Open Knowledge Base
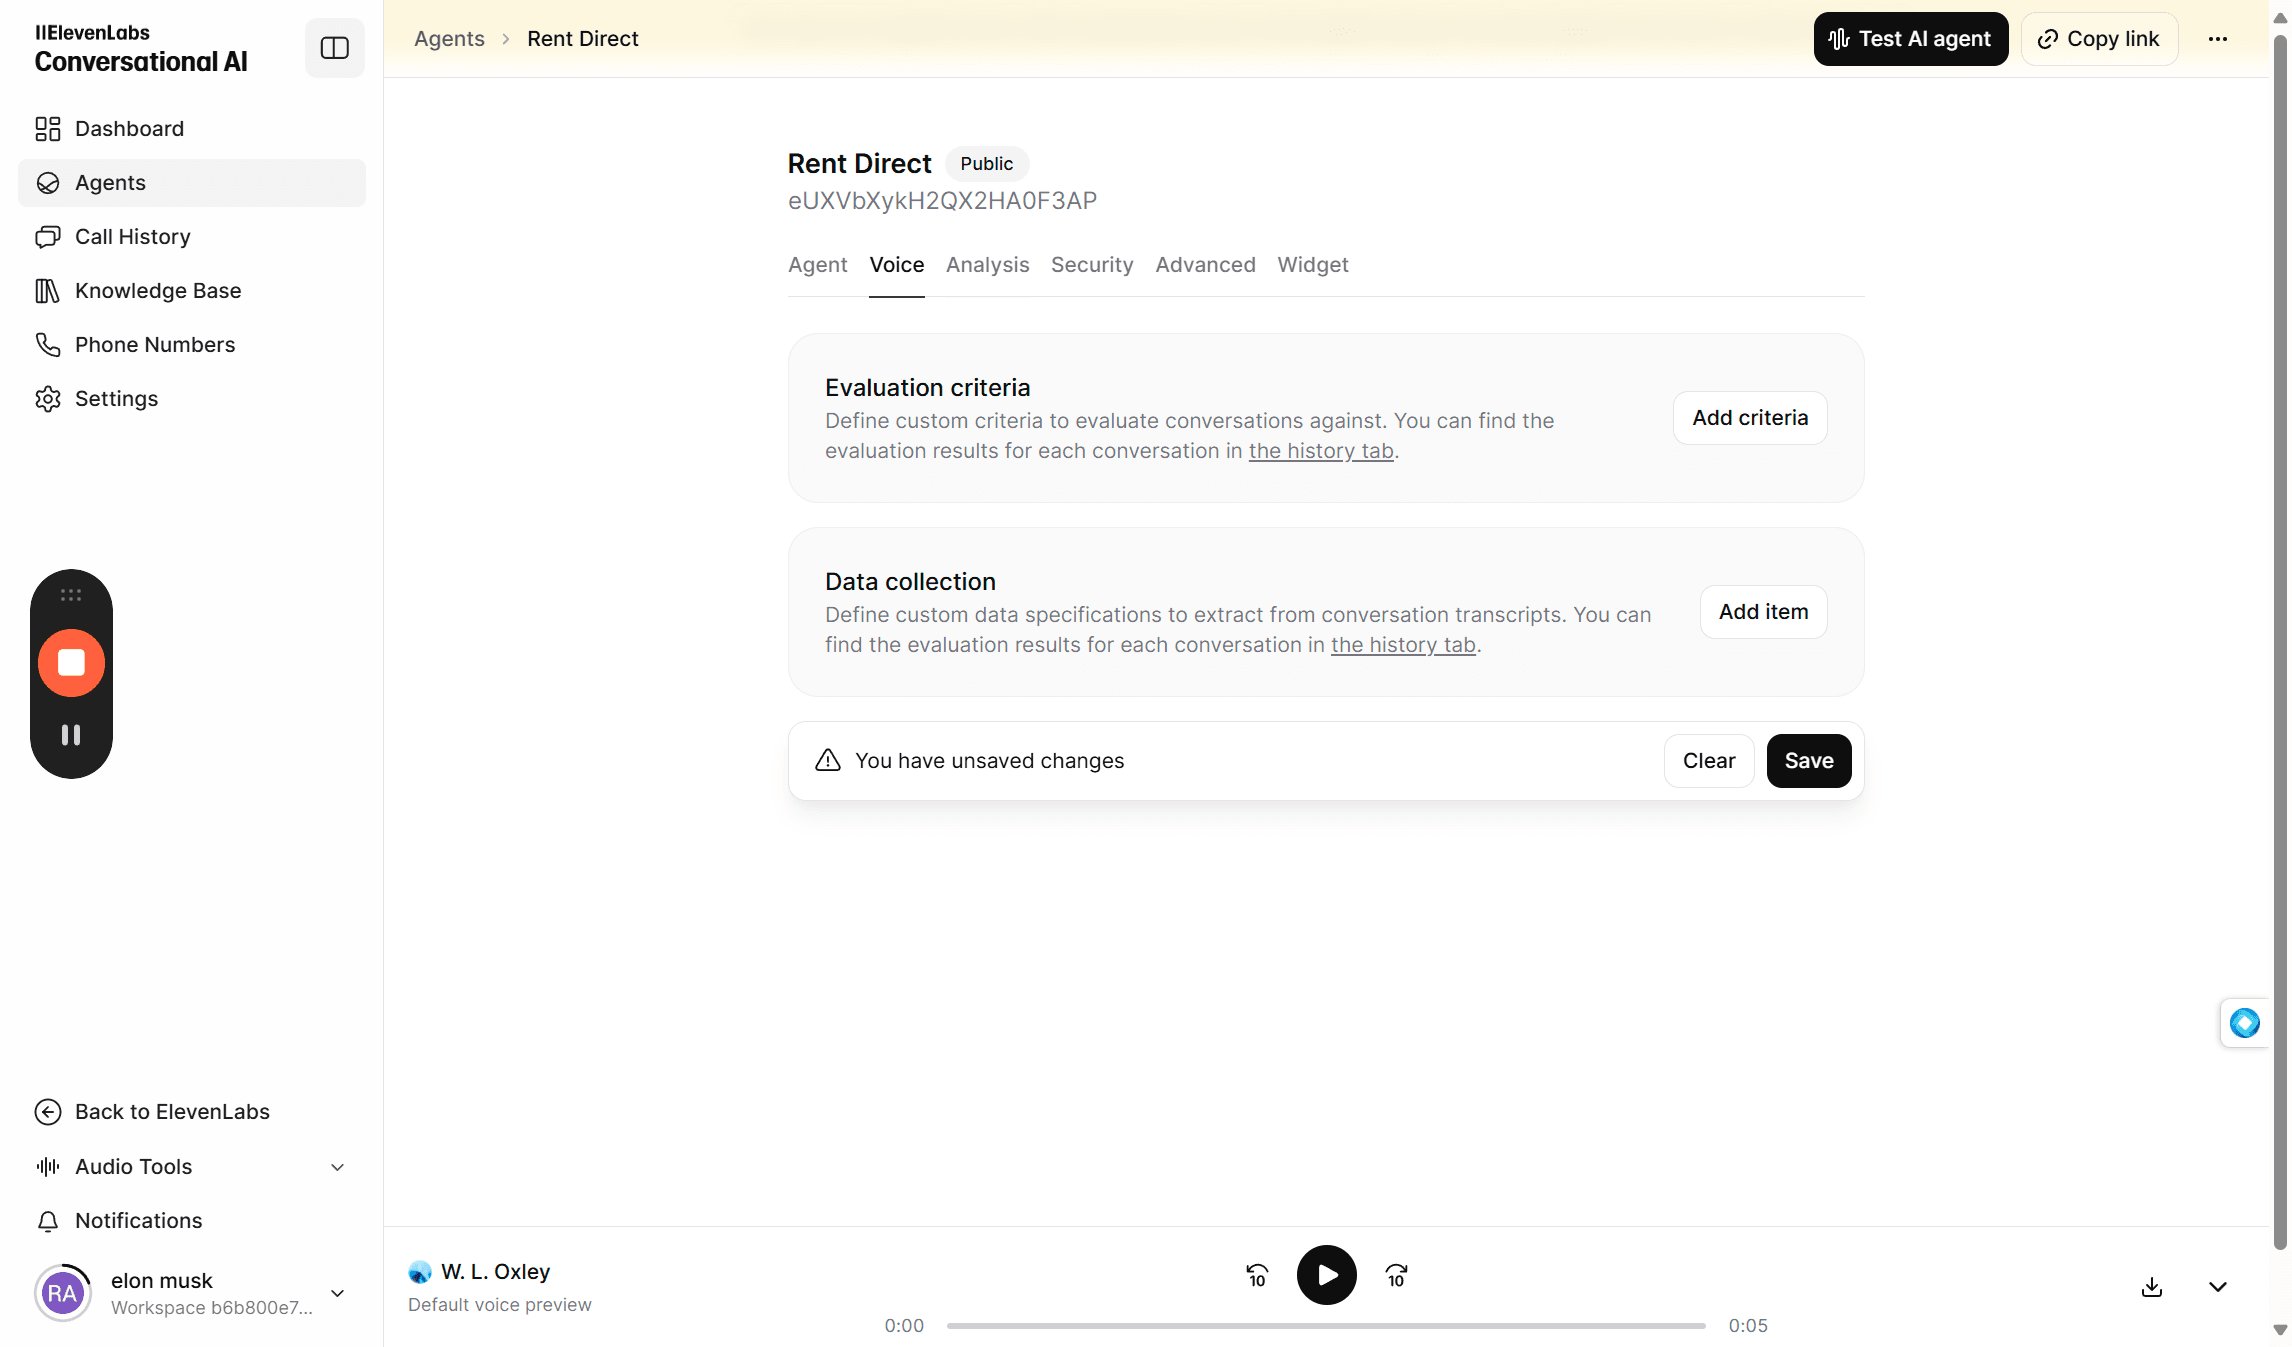The image size is (2292, 1347). click(x=191, y=291)
